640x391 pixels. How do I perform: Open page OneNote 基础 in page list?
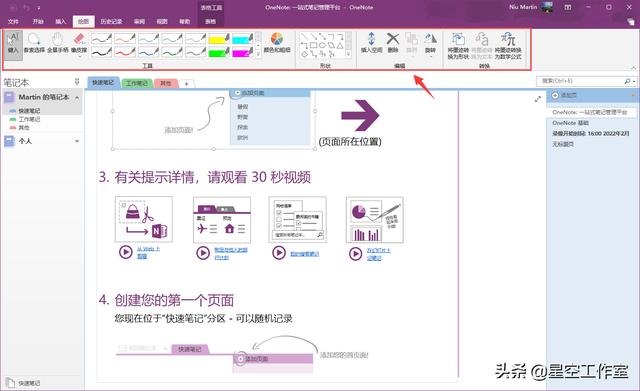[x=570, y=123]
